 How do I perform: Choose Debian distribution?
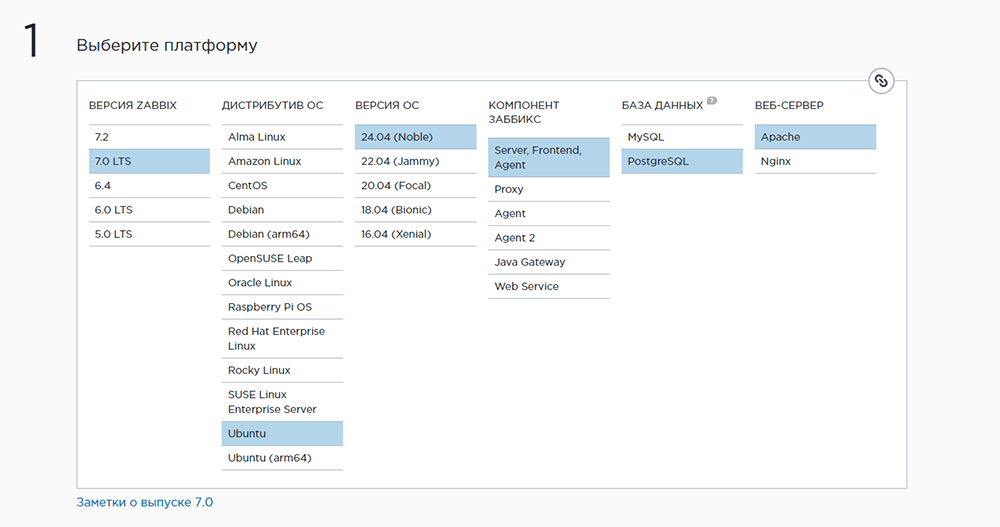tap(282, 210)
